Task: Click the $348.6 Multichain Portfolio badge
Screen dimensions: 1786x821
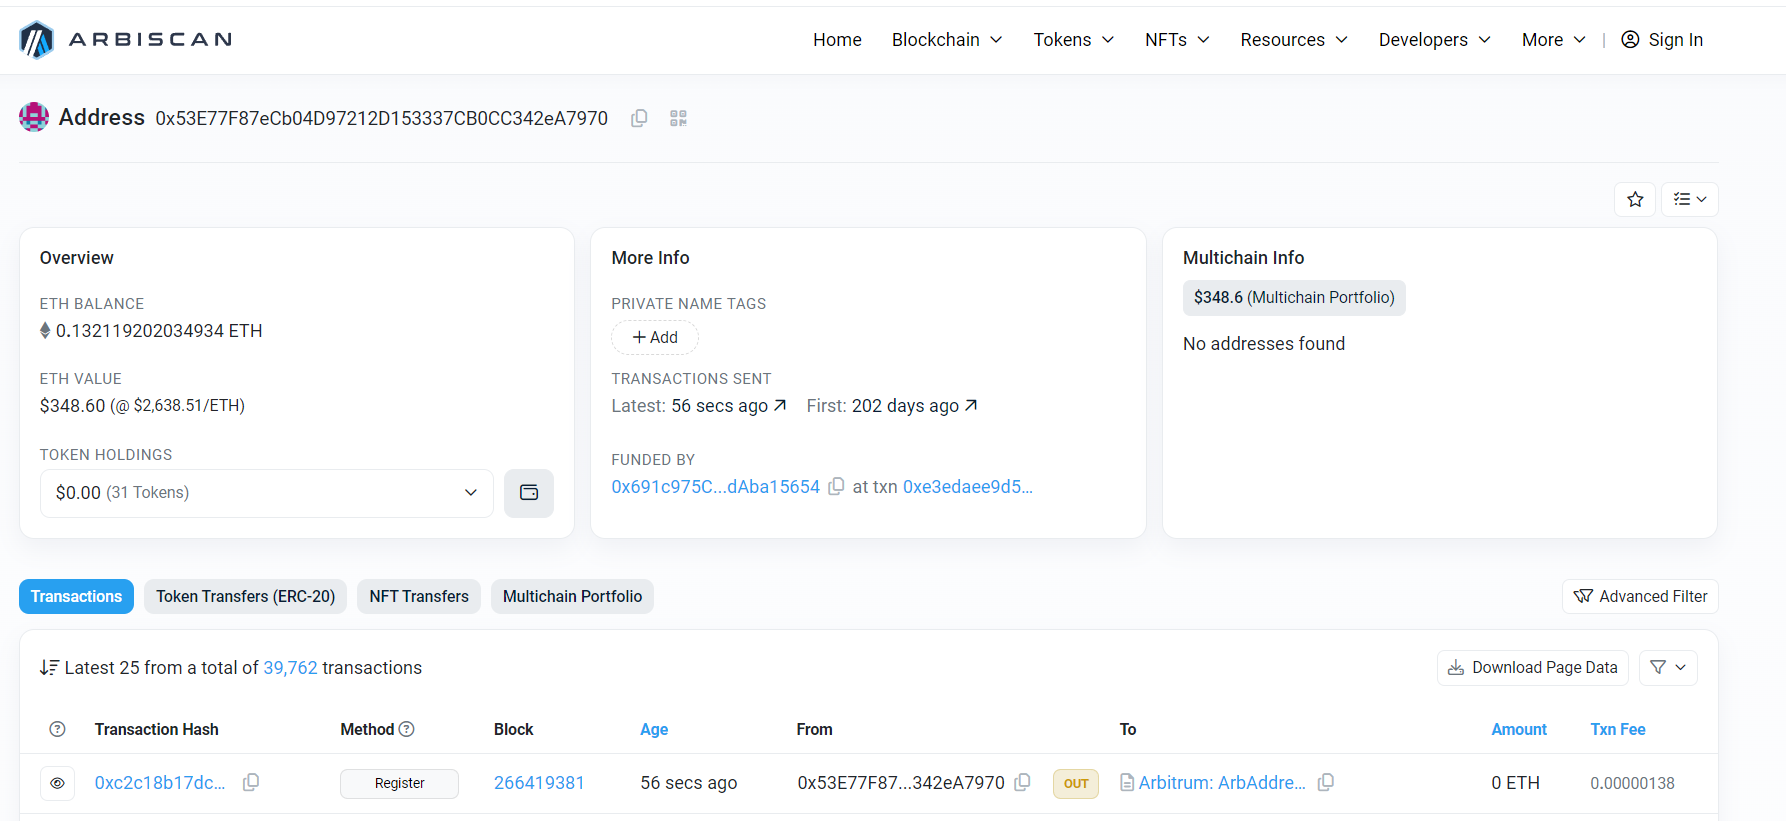Action: click(1294, 298)
